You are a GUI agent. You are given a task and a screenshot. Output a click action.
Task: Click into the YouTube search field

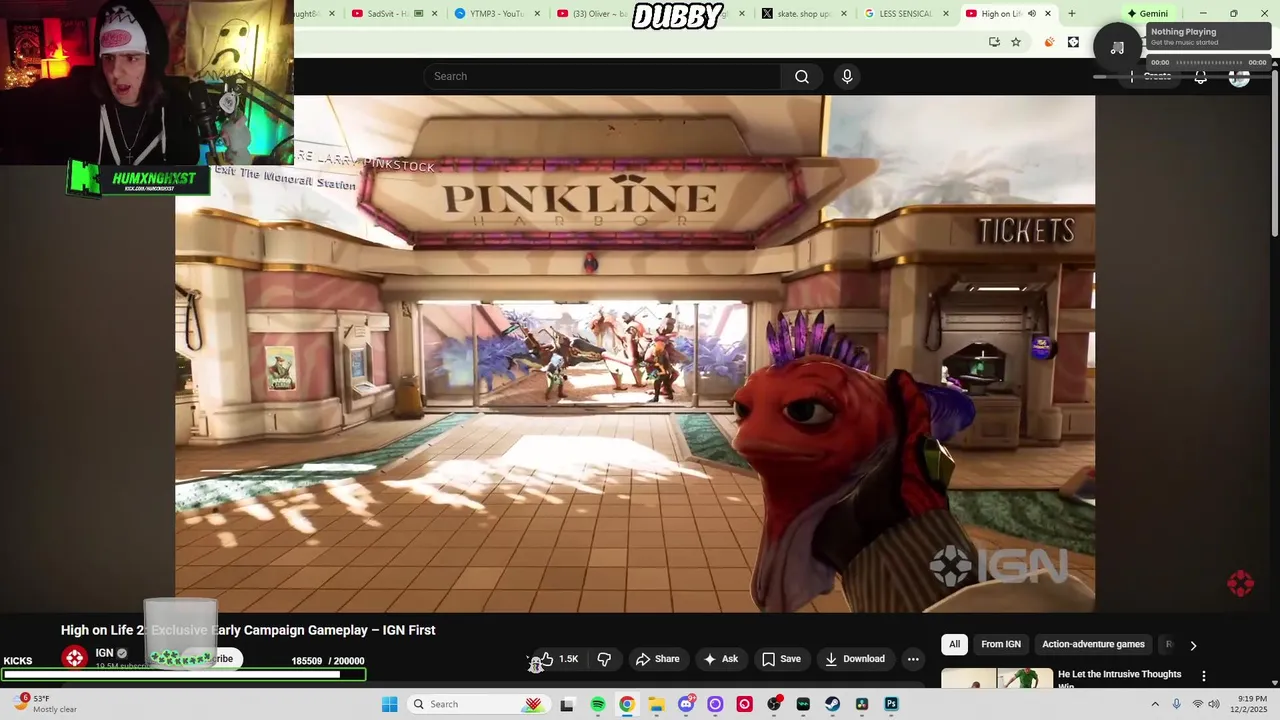click(x=603, y=77)
